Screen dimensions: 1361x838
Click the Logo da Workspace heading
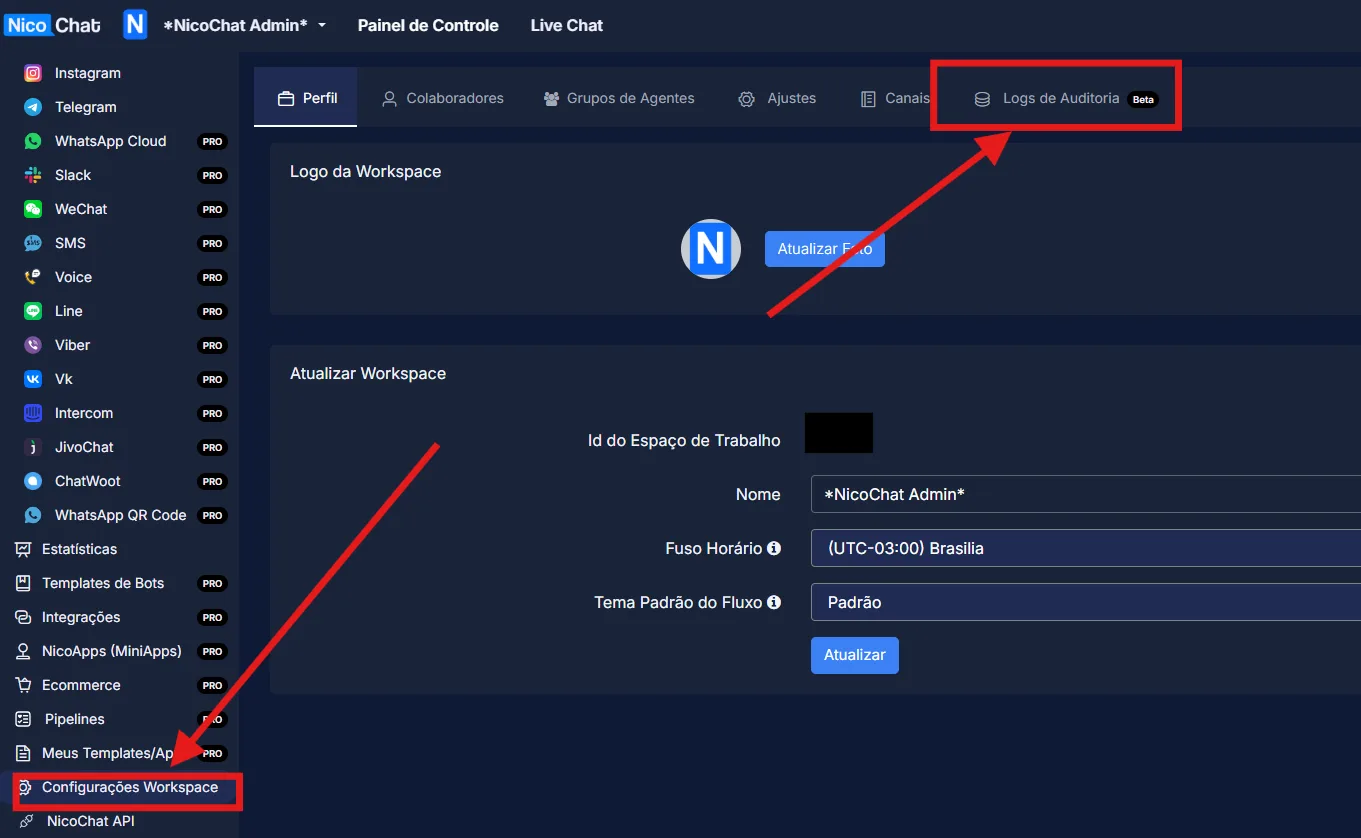[x=365, y=171]
